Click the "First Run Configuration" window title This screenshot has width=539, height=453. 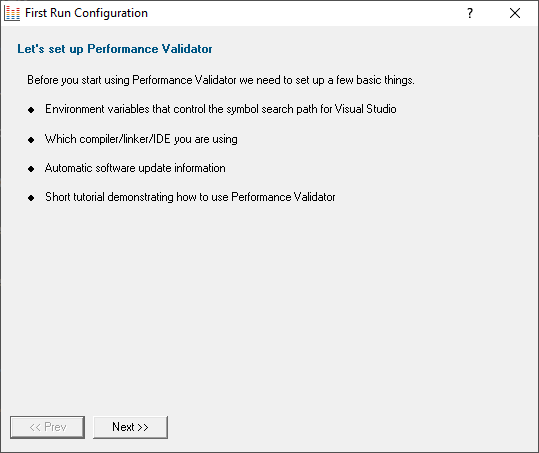pos(86,13)
